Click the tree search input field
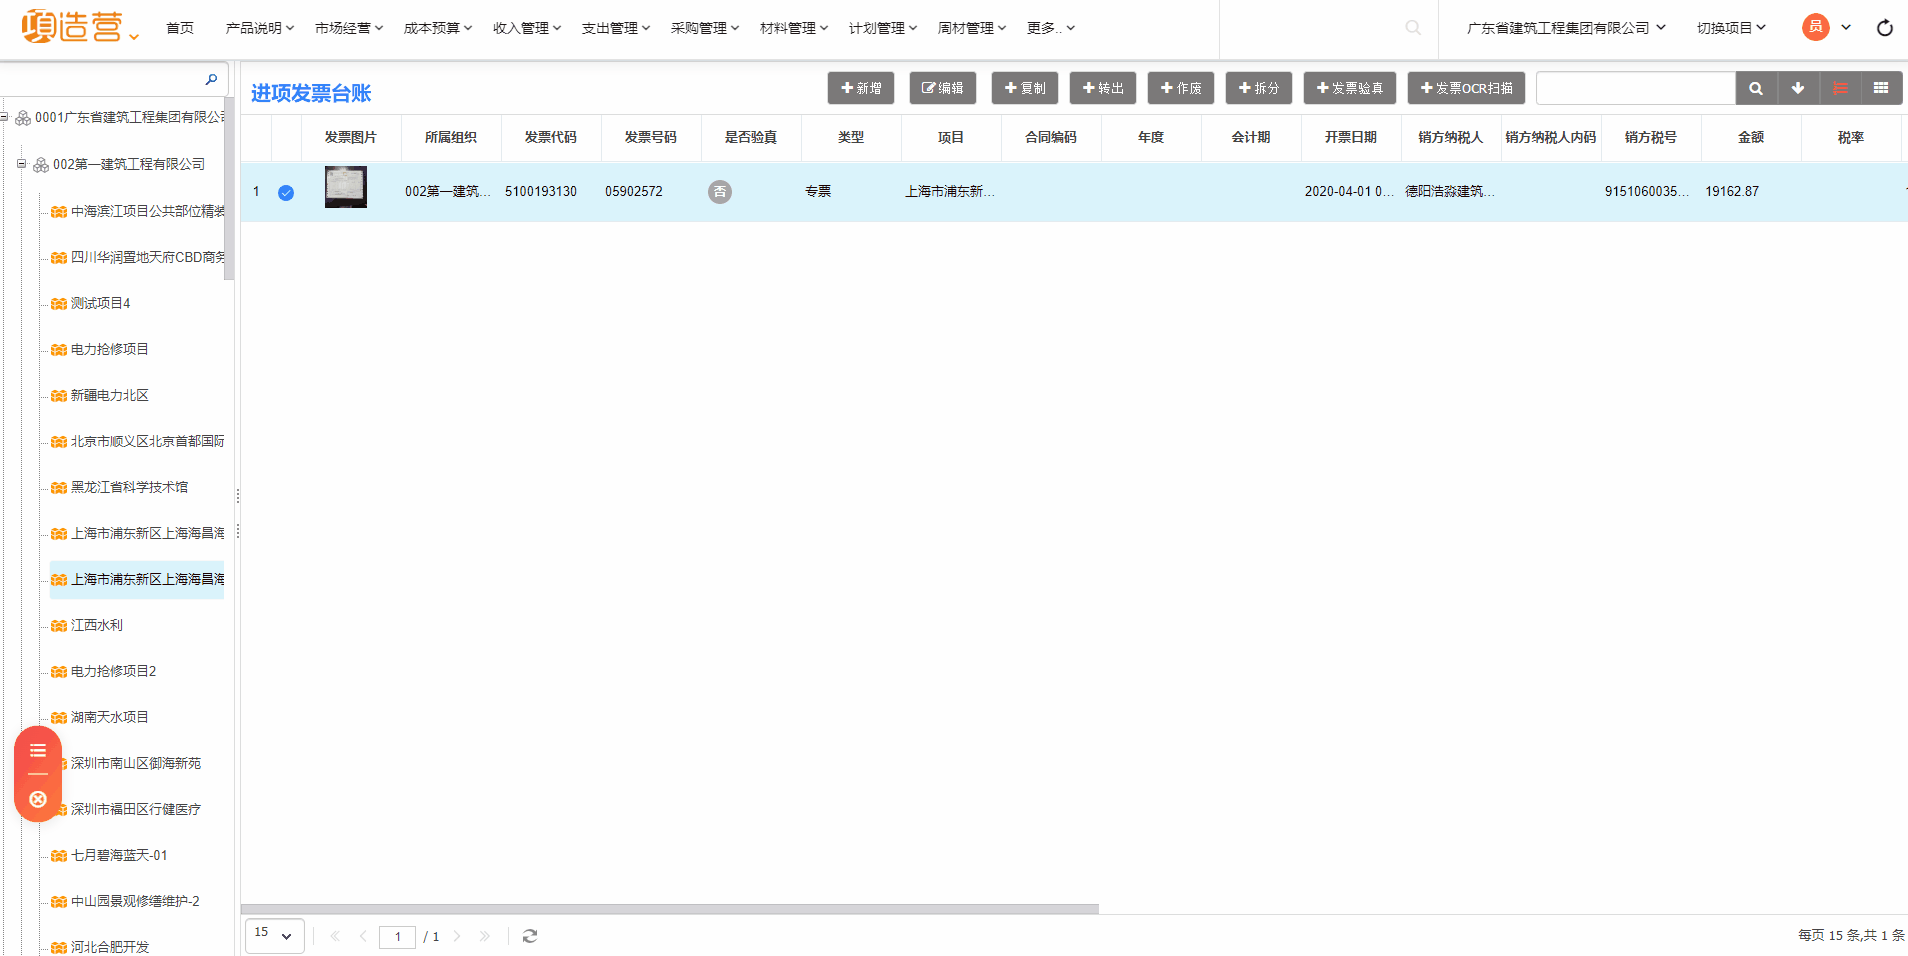Image resolution: width=1908 pixels, height=956 pixels. pos(100,79)
